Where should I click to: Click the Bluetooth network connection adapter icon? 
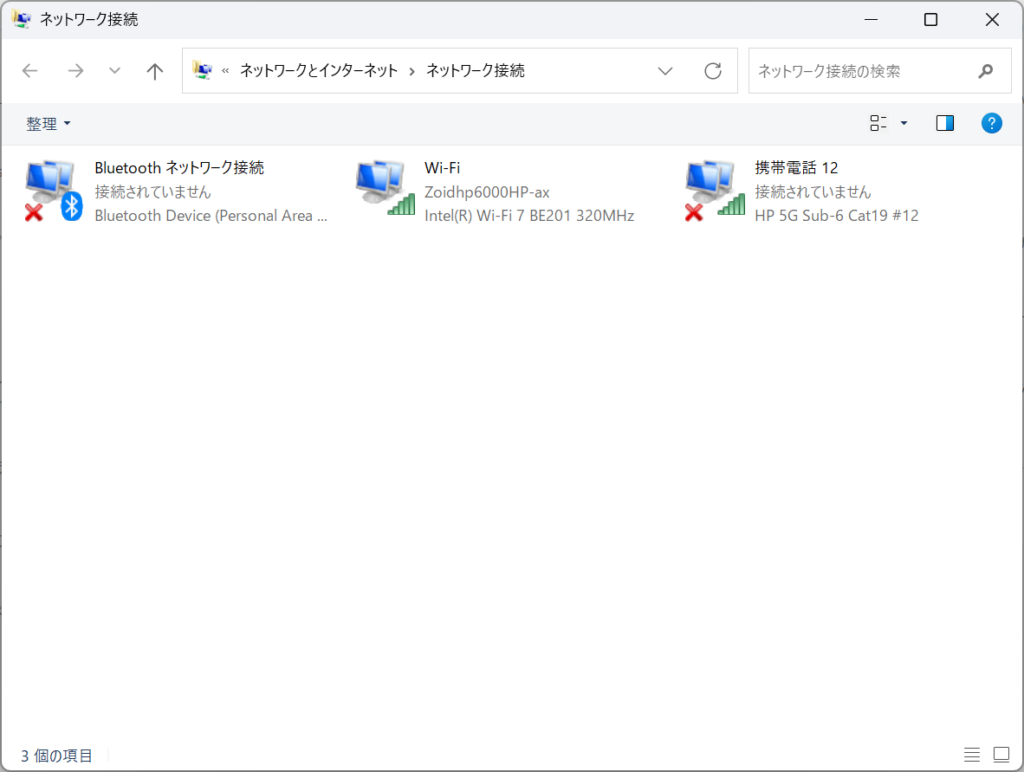coord(52,191)
